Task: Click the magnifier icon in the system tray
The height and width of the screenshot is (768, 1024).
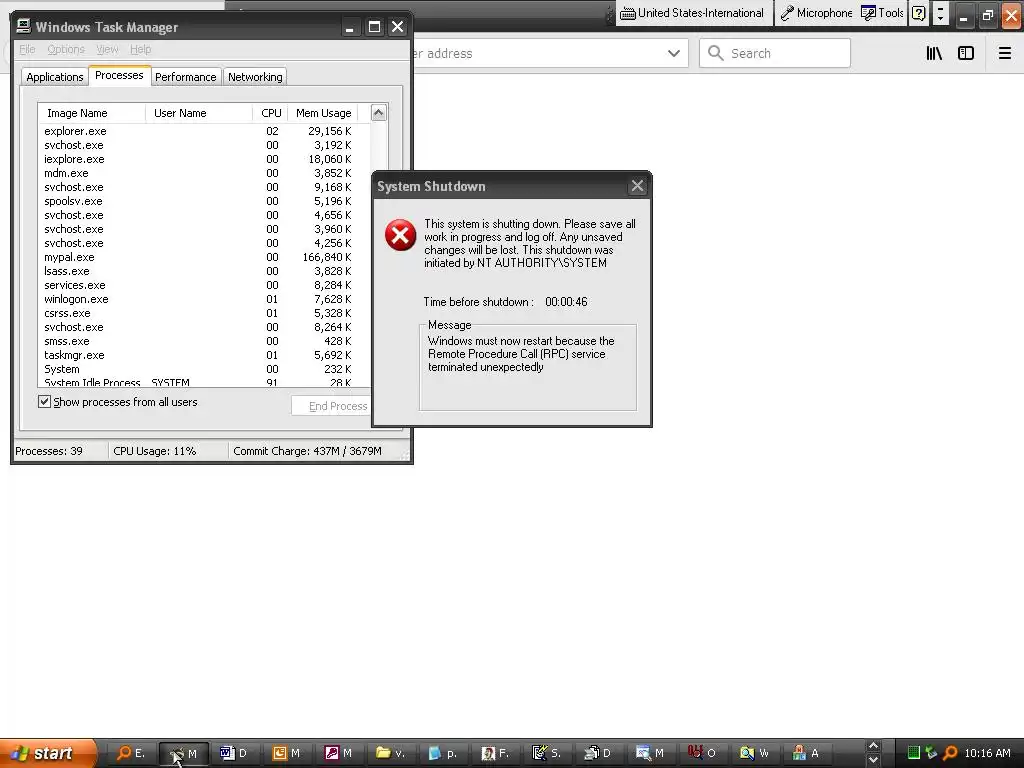Action: [x=950, y=753]
